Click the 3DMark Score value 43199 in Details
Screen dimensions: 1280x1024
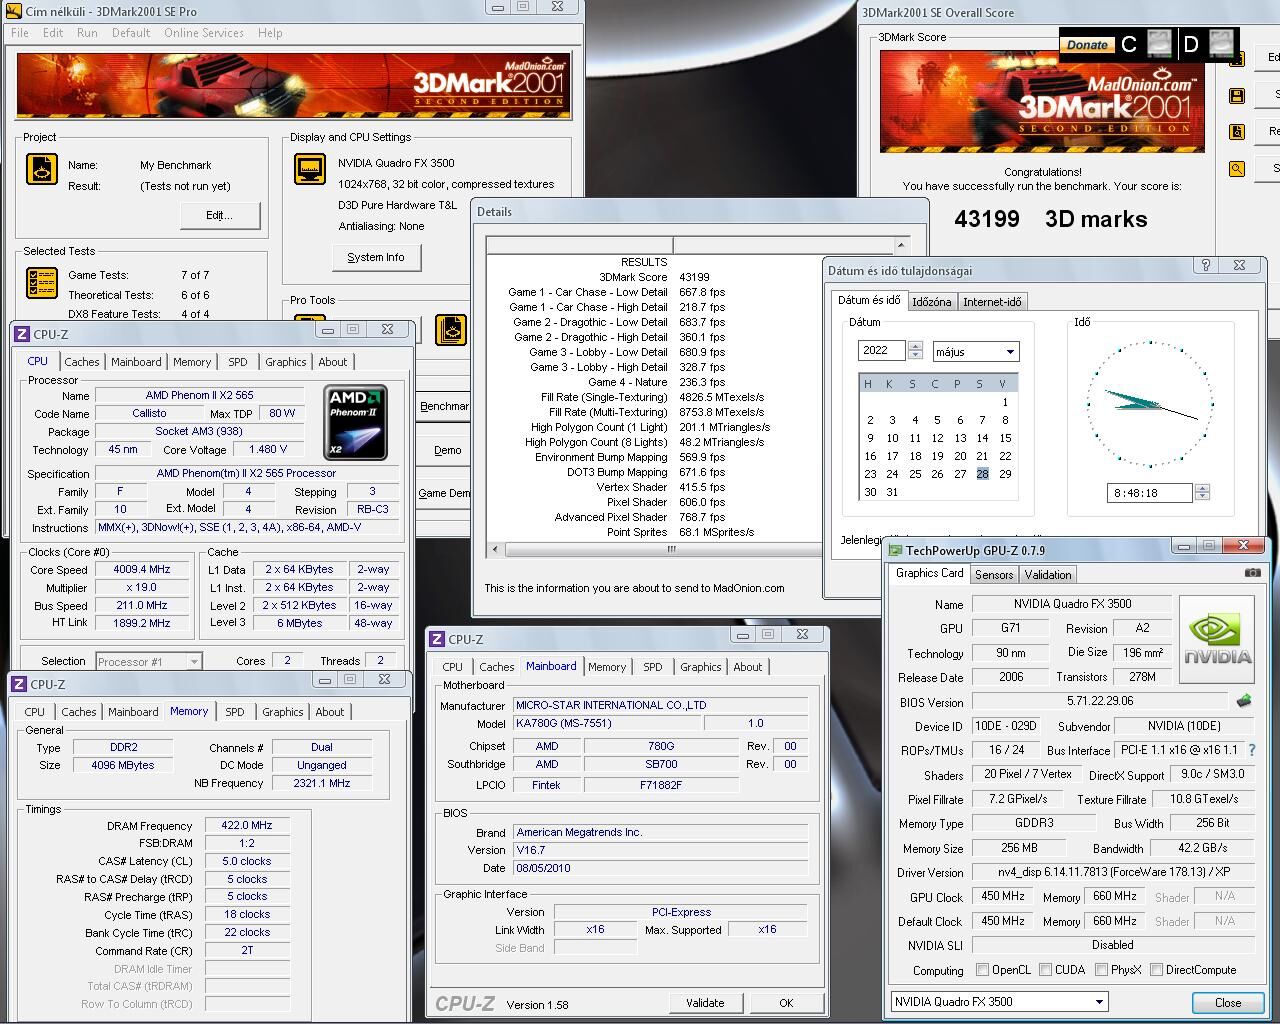pos(694,277)
